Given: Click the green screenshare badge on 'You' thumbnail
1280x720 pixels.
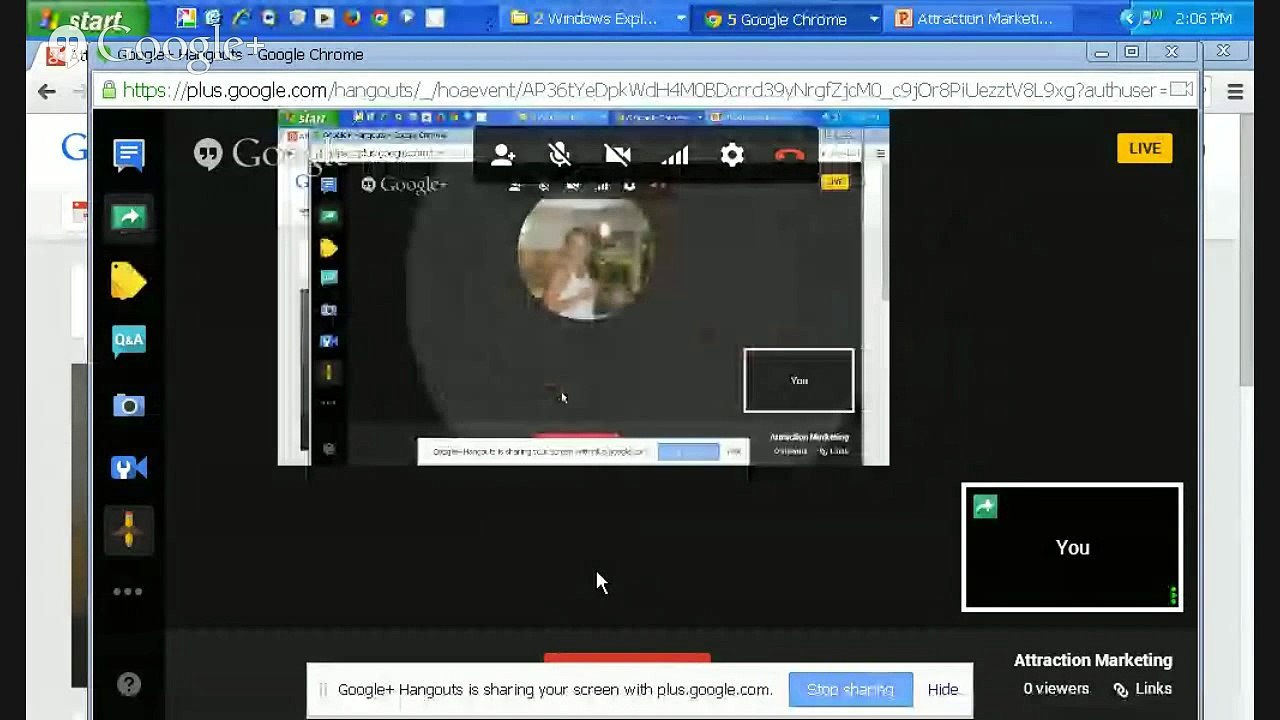Looking at the screenshot, I should tap(985, 507).
